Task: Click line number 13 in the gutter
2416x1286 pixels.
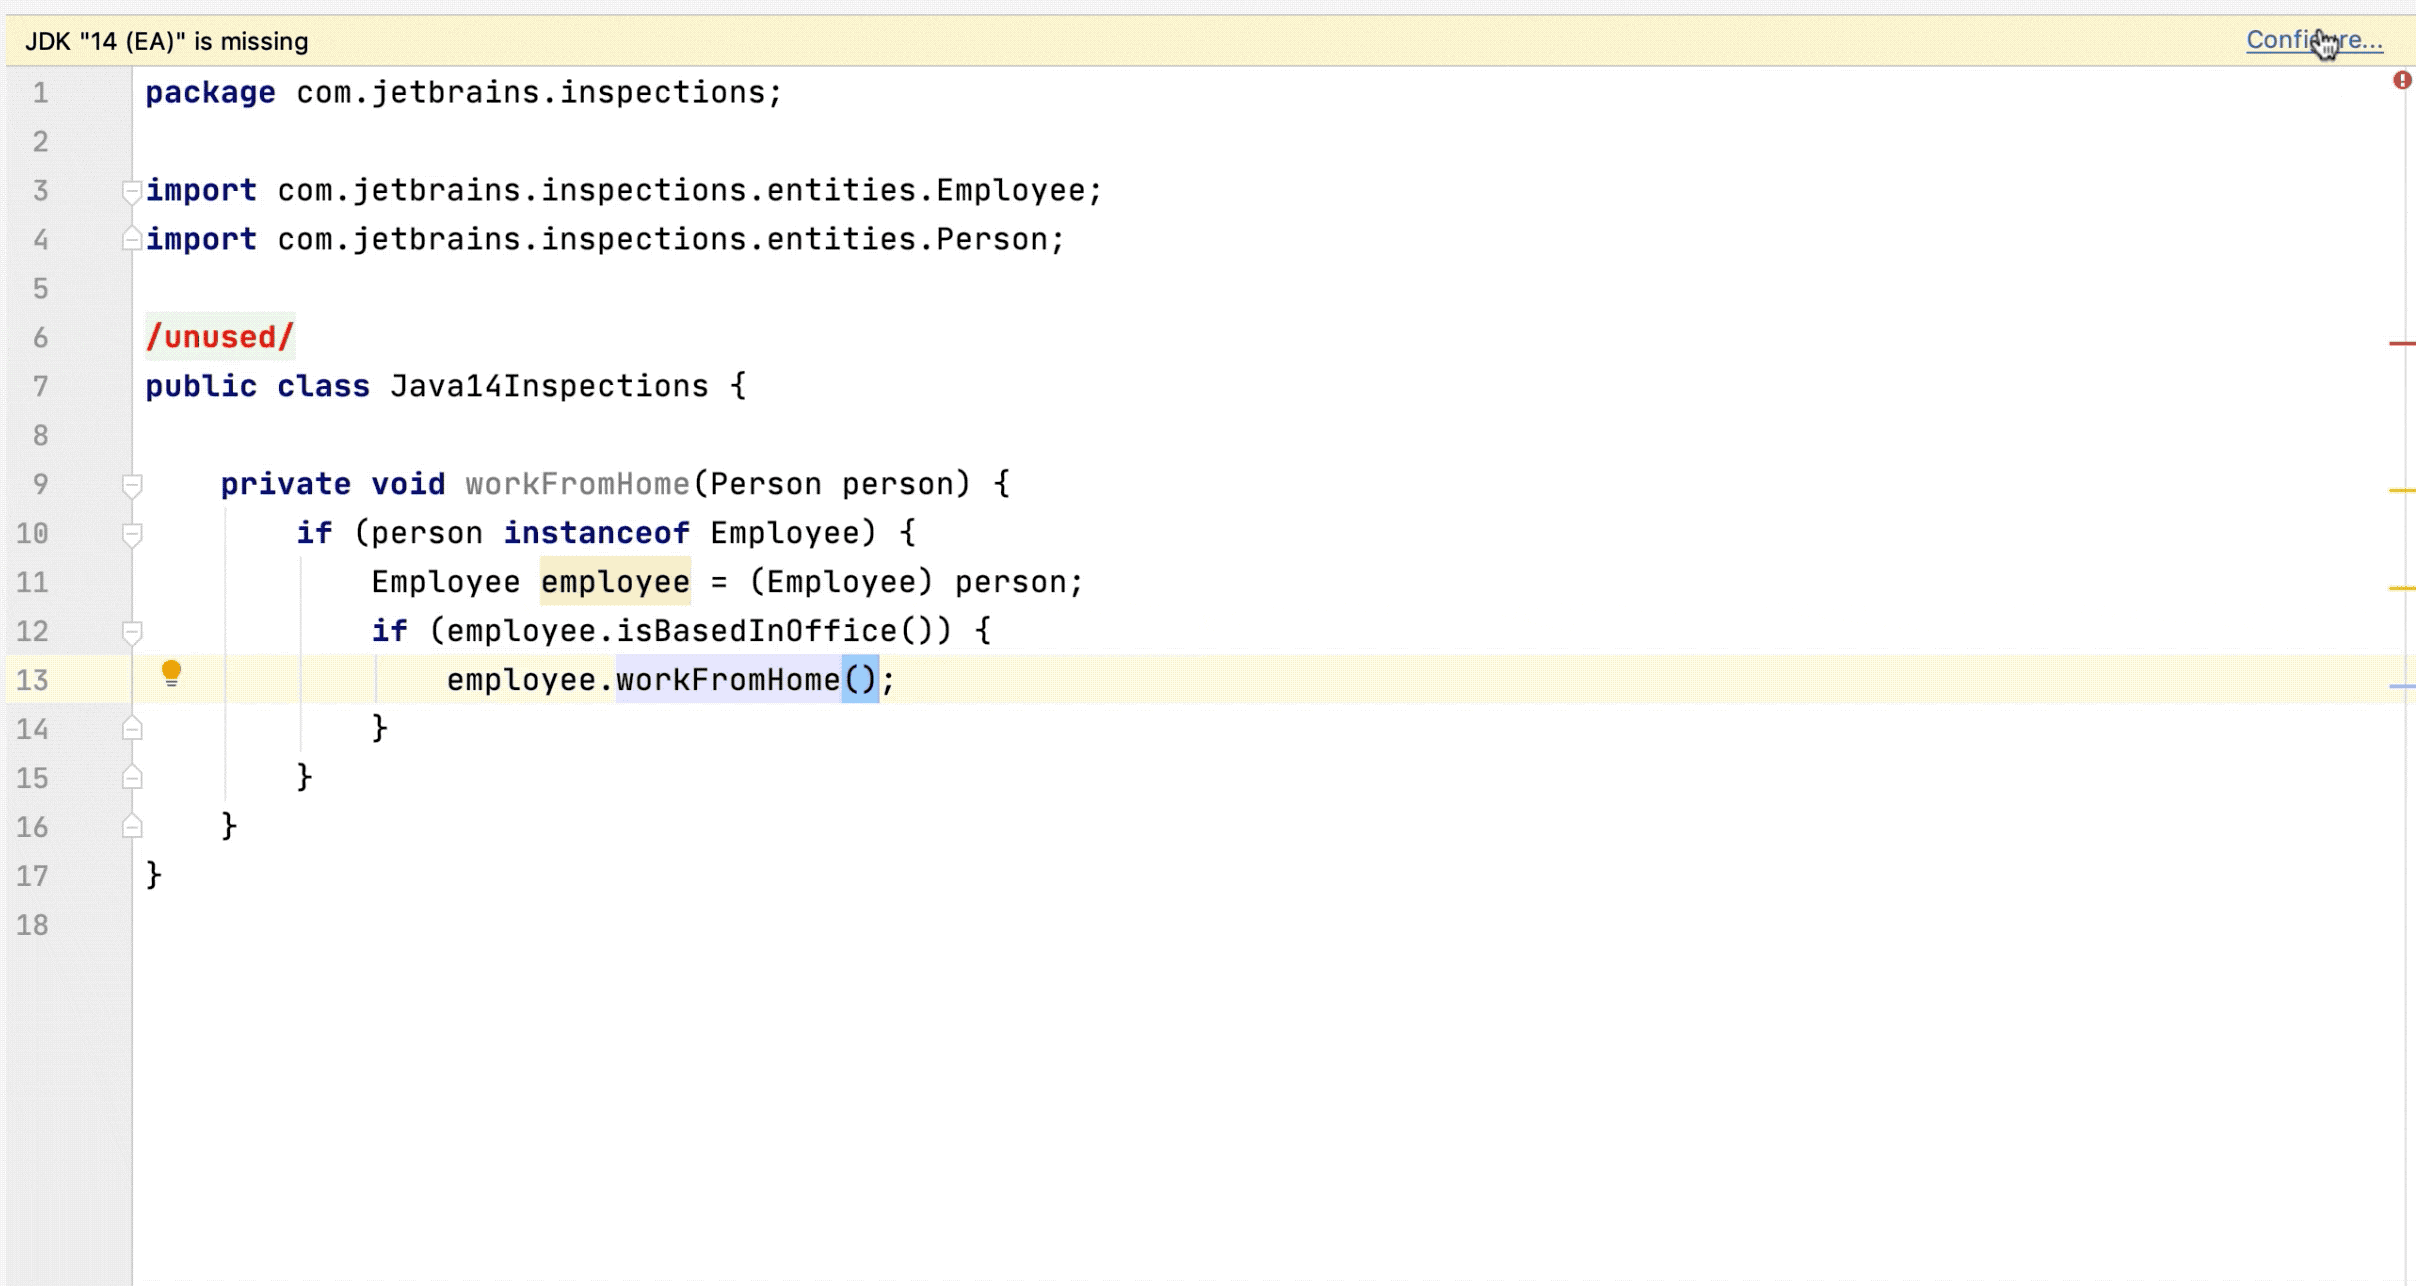Action: click(32, 680)
